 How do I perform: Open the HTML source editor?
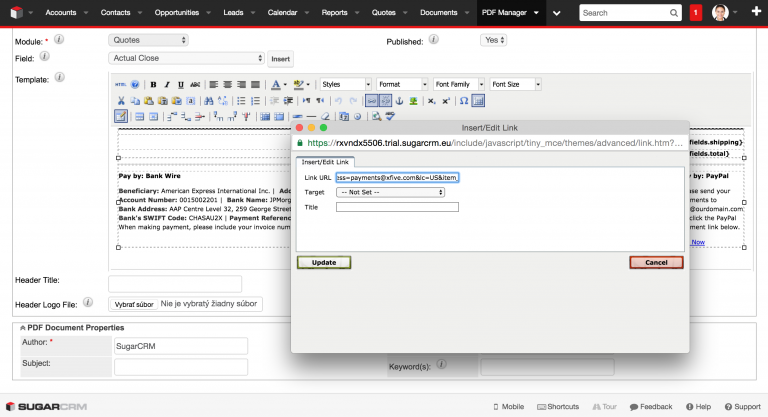pyautogui.click(x=120, y=84)
